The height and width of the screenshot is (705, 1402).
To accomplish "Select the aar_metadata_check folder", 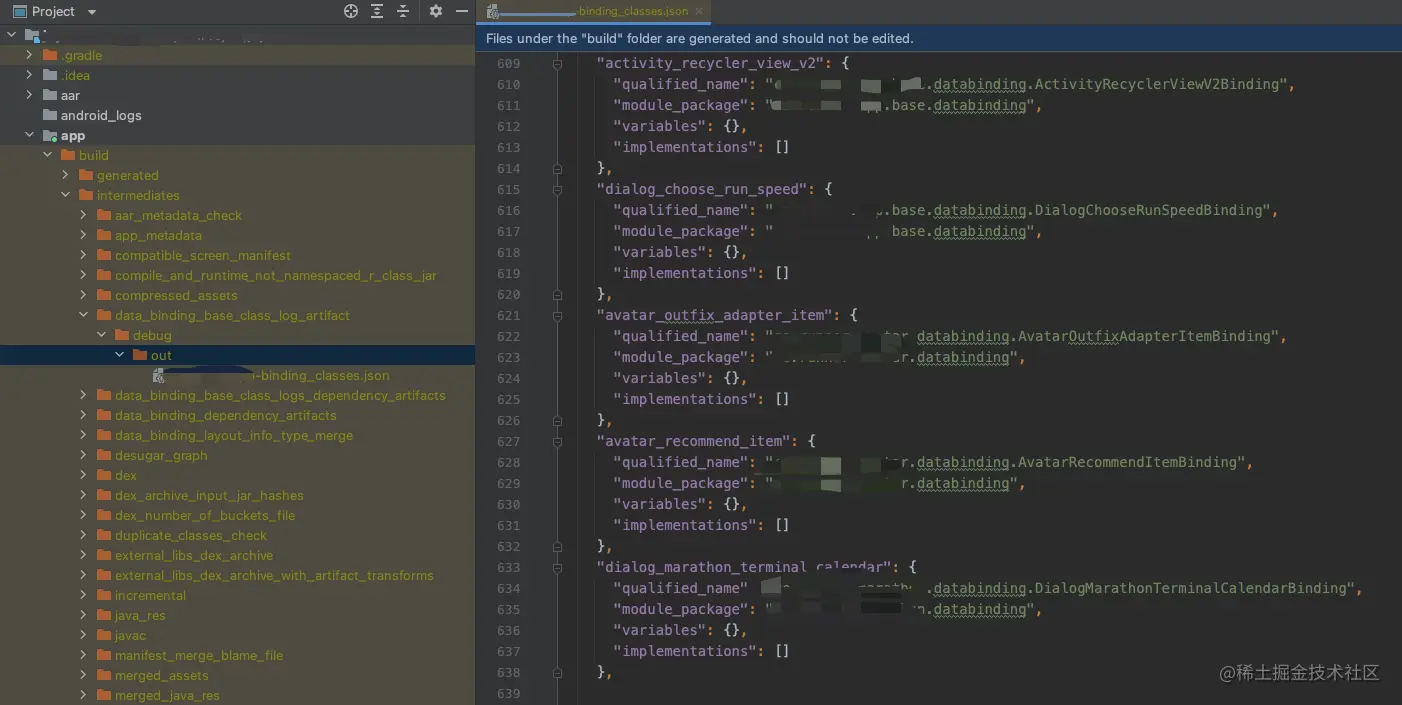I will [x=178, y=215].
